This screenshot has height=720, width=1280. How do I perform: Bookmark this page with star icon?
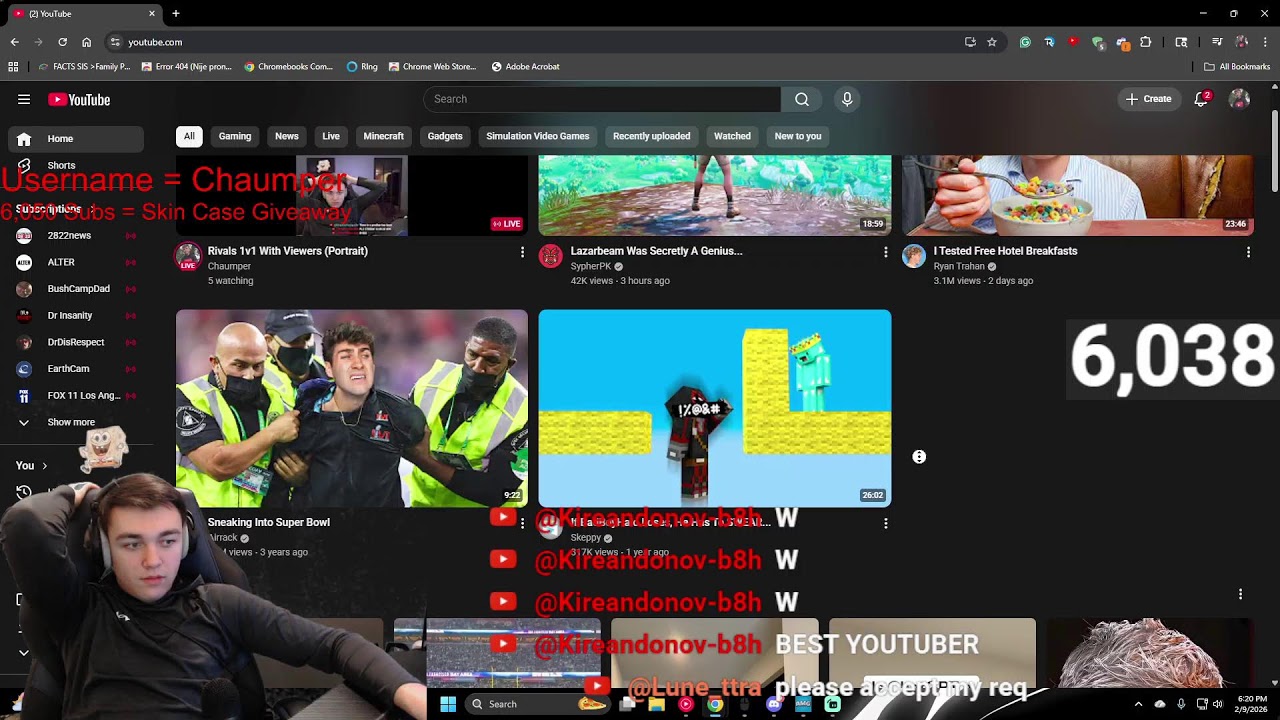point(992,42)
